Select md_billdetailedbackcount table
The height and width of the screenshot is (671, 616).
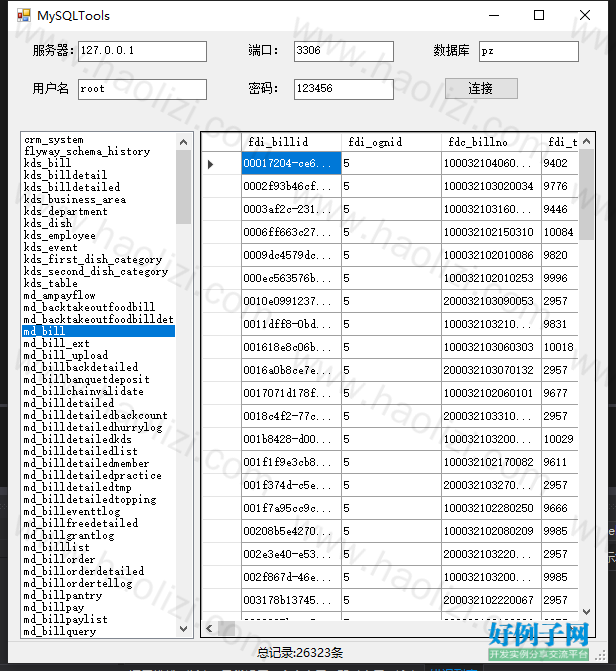click(98, 415)
